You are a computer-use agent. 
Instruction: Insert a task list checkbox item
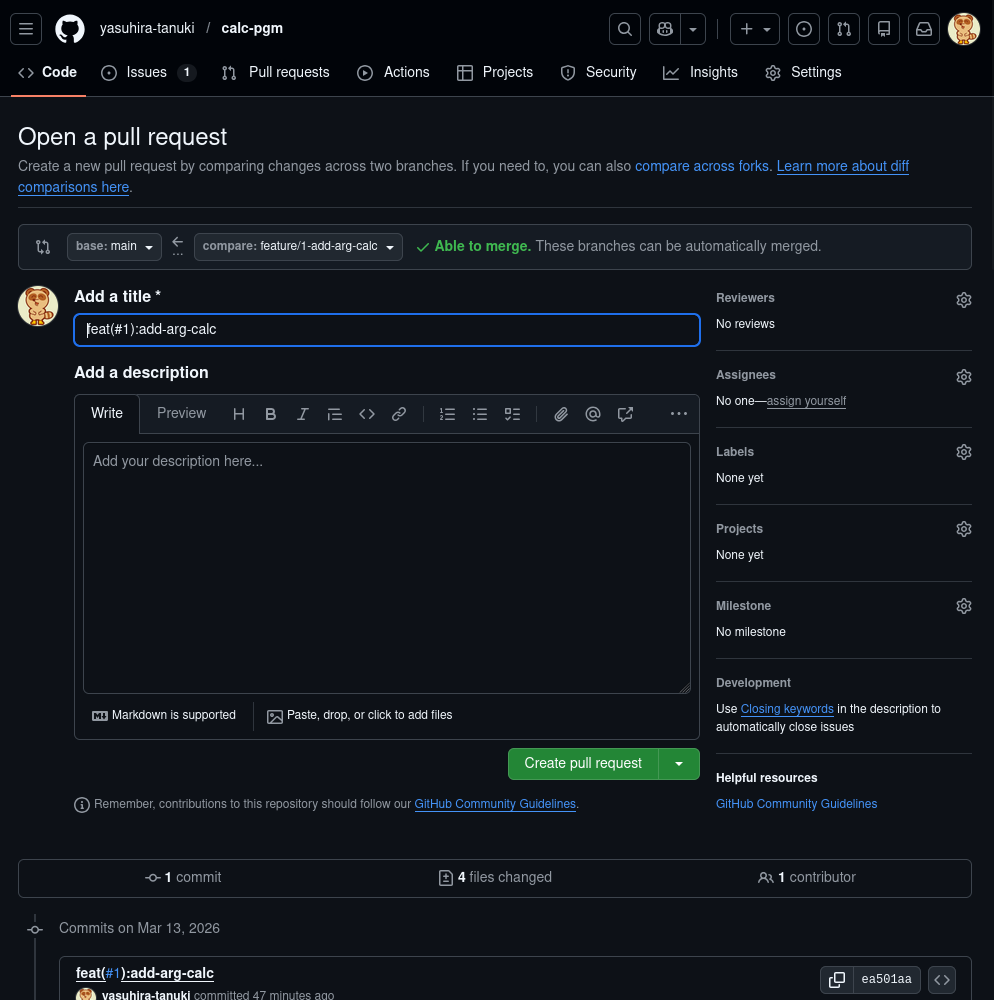[x=512, y=414]
